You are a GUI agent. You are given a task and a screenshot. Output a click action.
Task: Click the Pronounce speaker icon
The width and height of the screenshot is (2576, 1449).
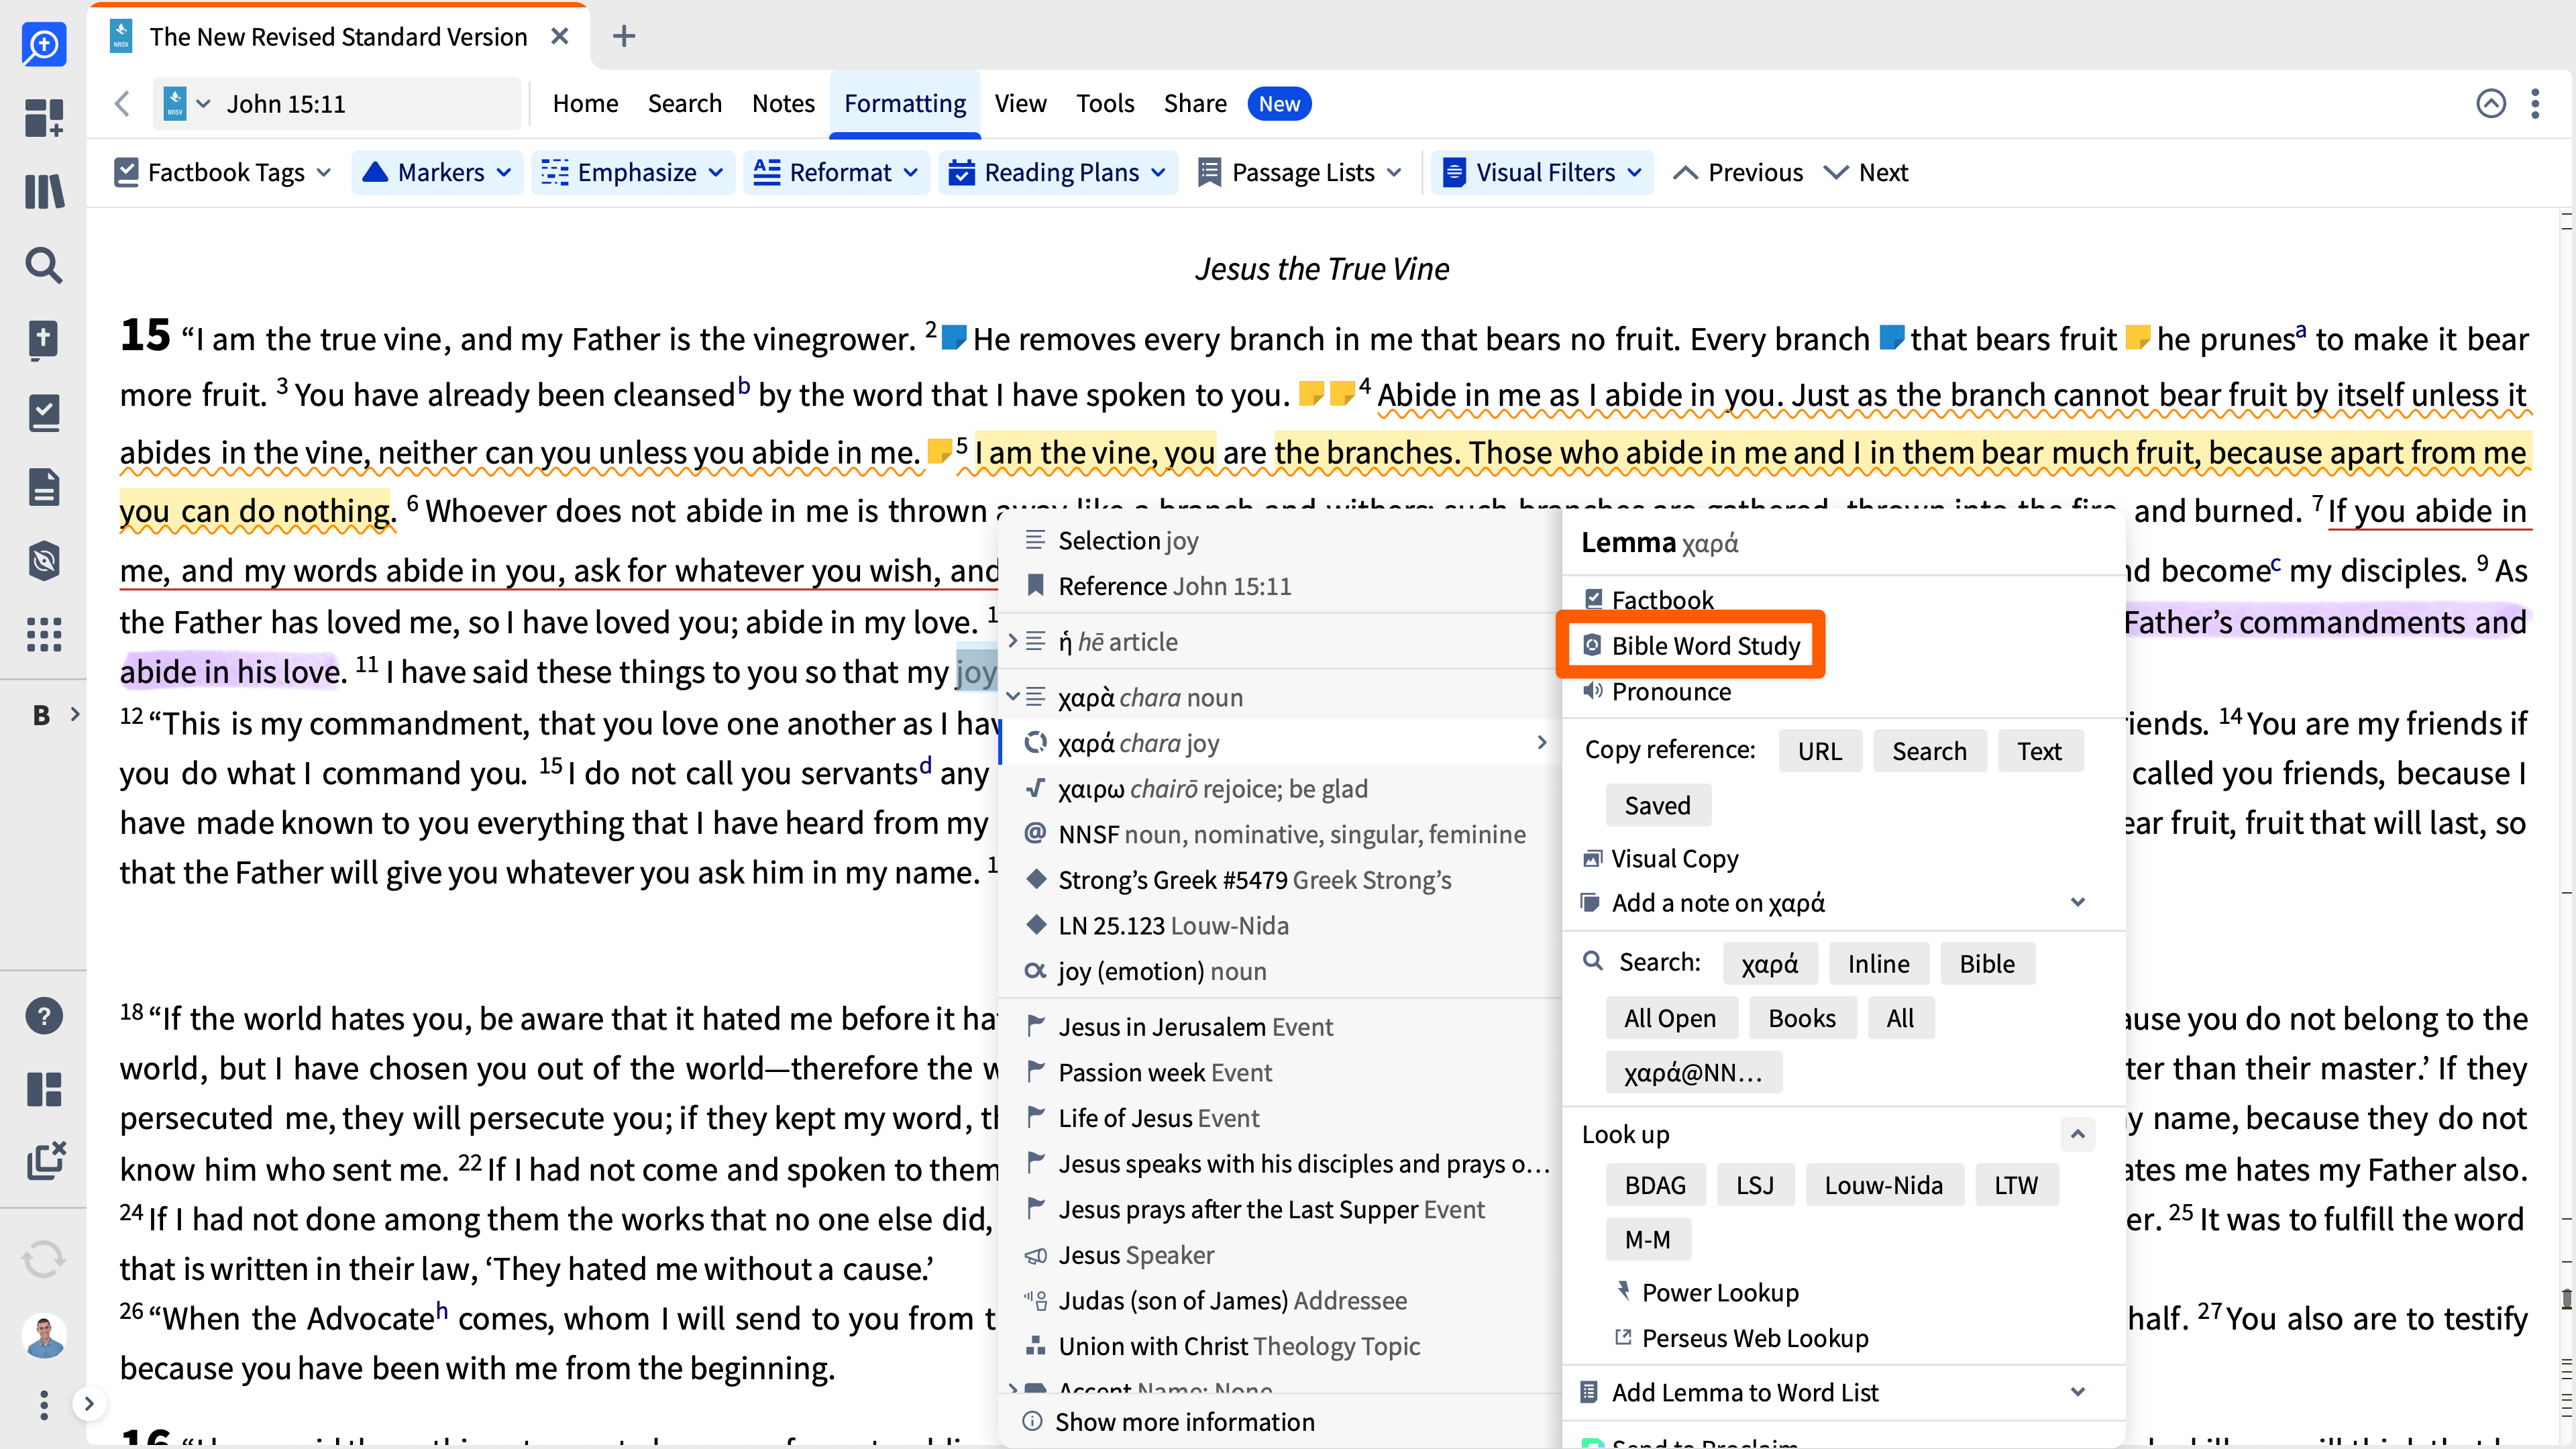point(1593,691)
